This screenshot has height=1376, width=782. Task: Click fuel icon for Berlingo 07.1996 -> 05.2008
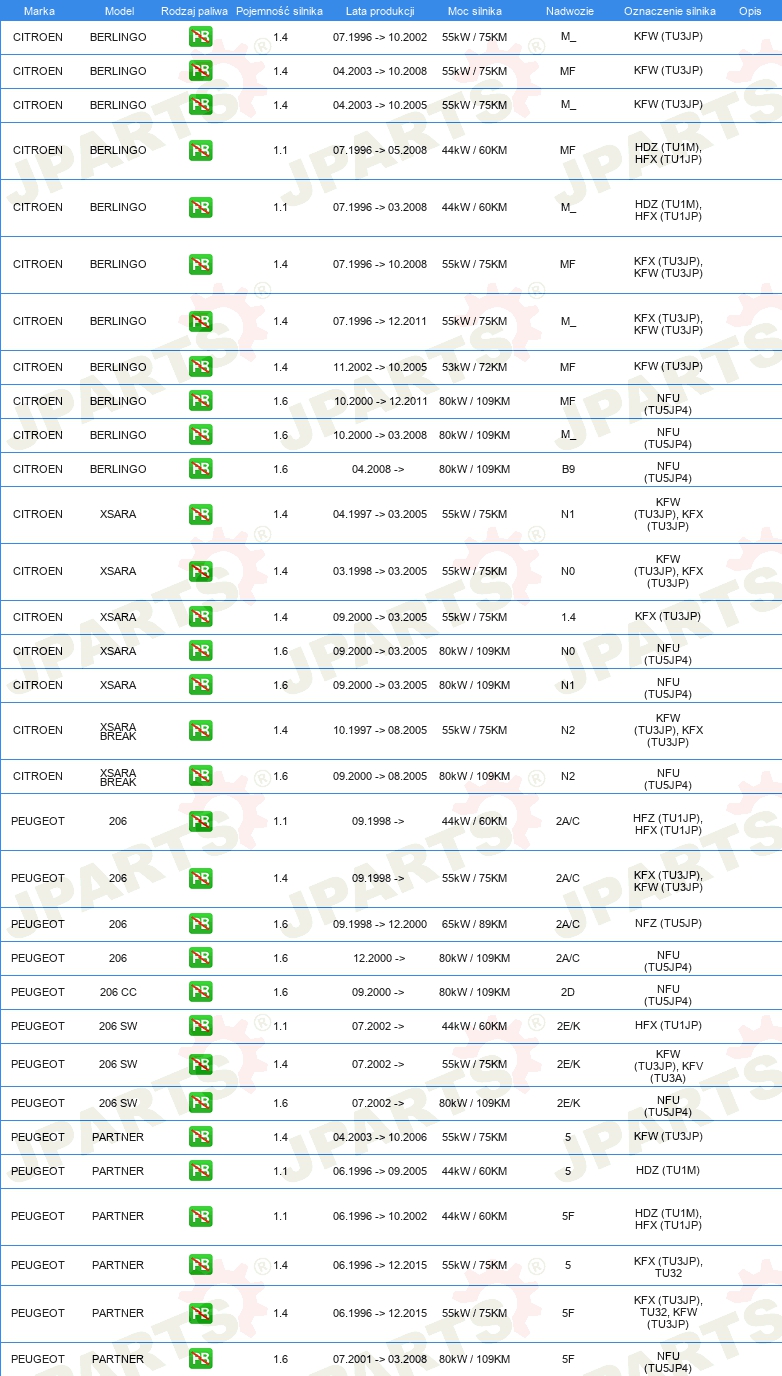pos(201,151)
